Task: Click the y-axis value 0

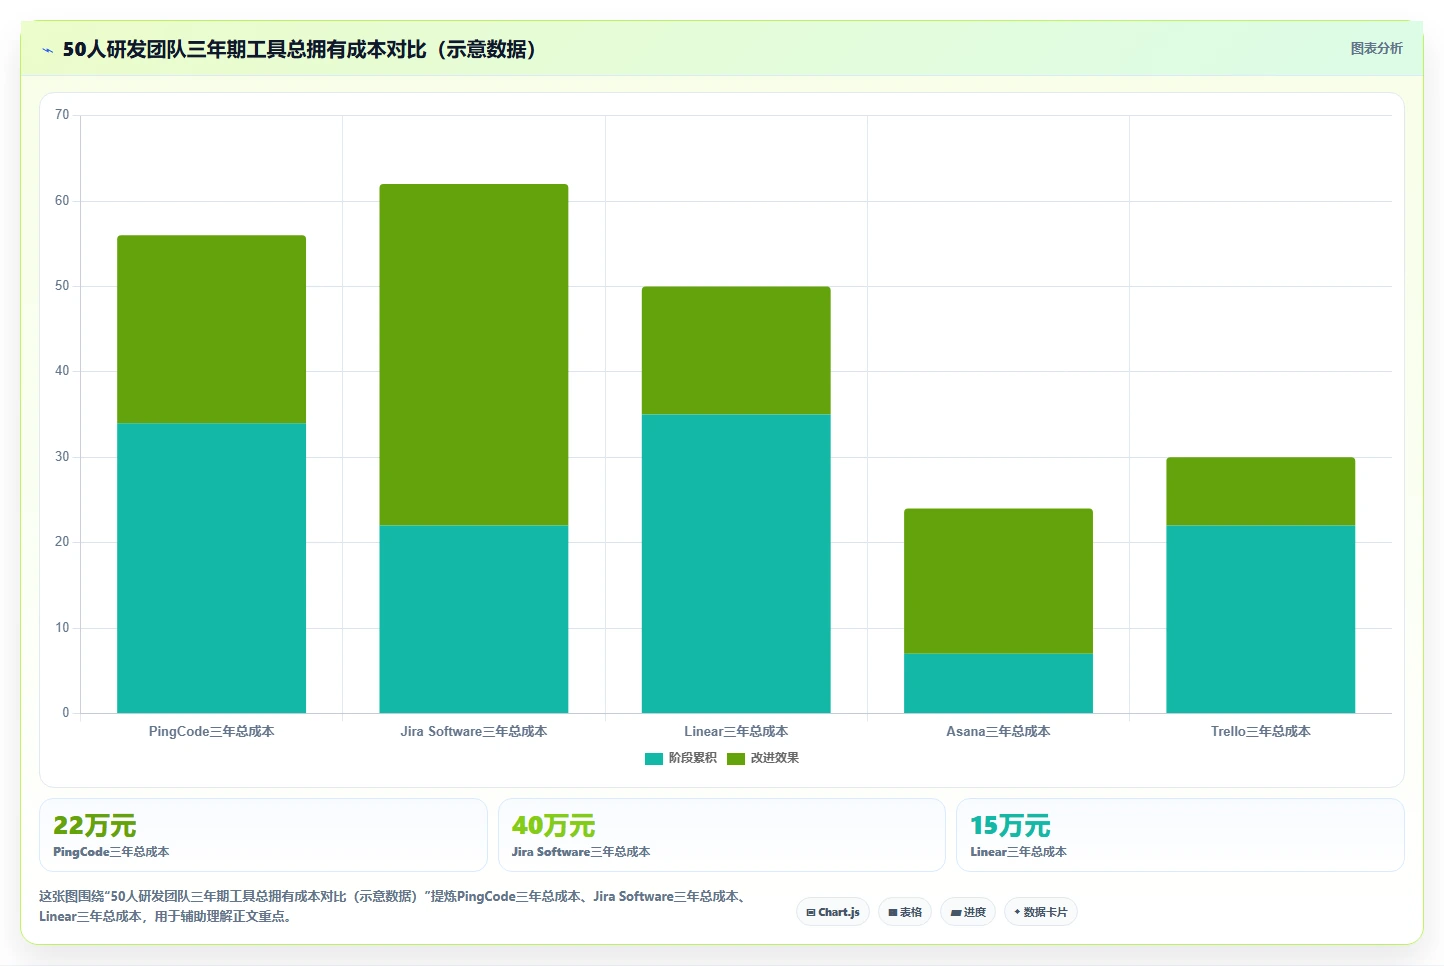Action: click(66, 713)
